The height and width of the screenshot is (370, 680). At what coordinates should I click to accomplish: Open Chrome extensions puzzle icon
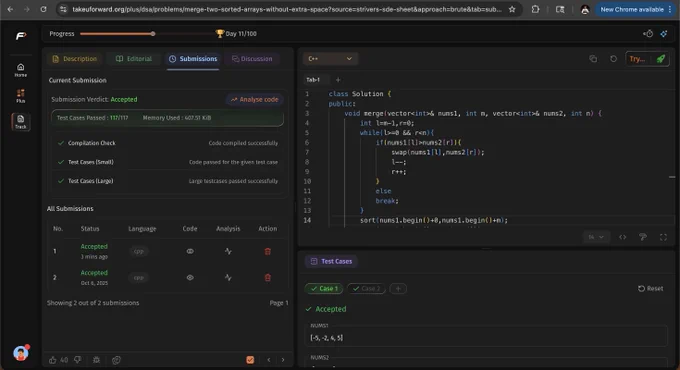click(x=536, y=9)
